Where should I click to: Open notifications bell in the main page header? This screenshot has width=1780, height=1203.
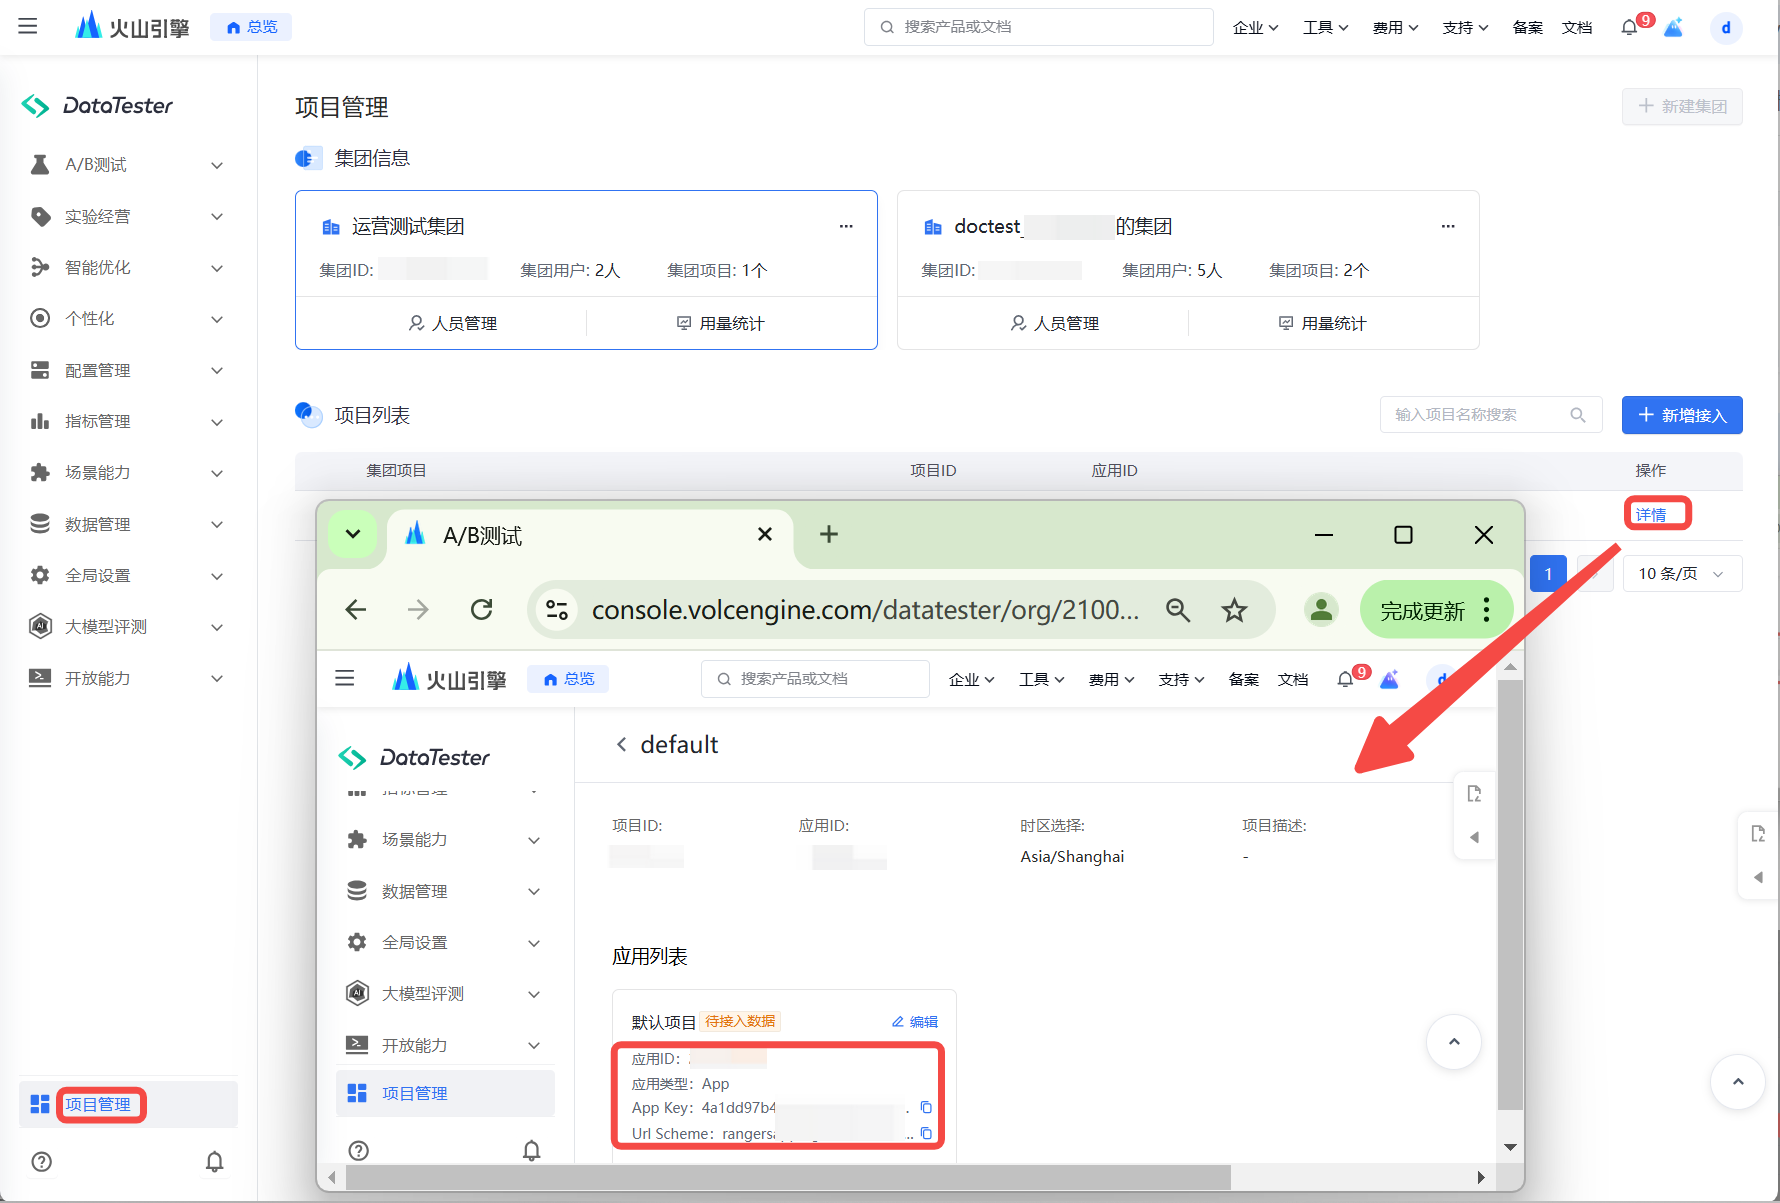pyautogui.click(x=1630, y=27)
